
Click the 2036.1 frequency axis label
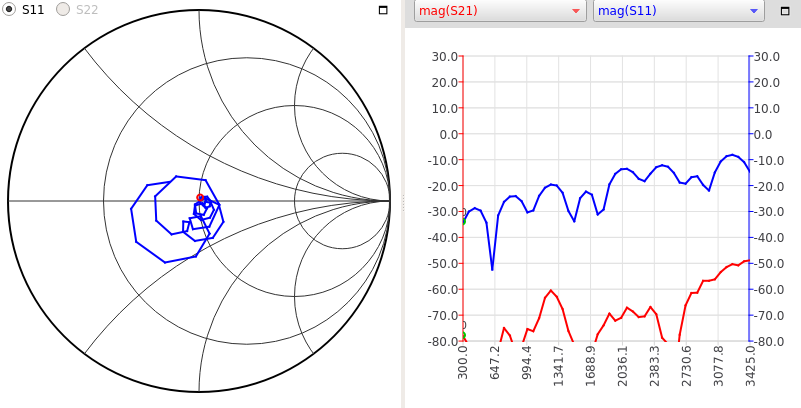click(623, 364)
